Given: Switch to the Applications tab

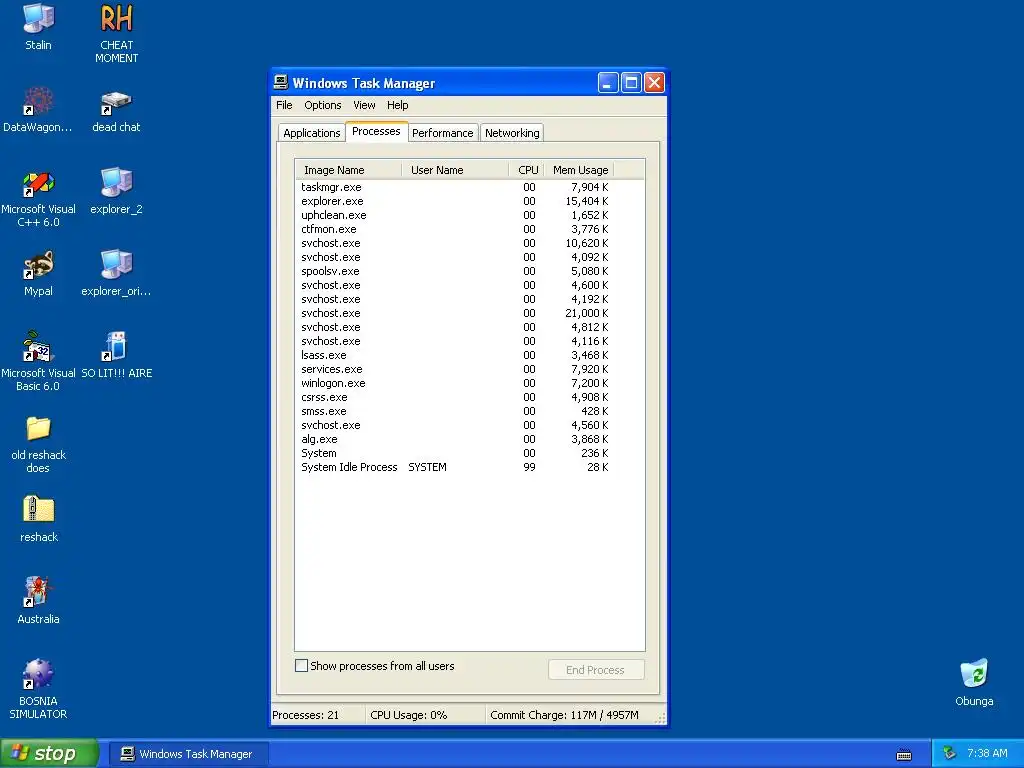Looking at the screenshot, I should (x=312, y=133).
